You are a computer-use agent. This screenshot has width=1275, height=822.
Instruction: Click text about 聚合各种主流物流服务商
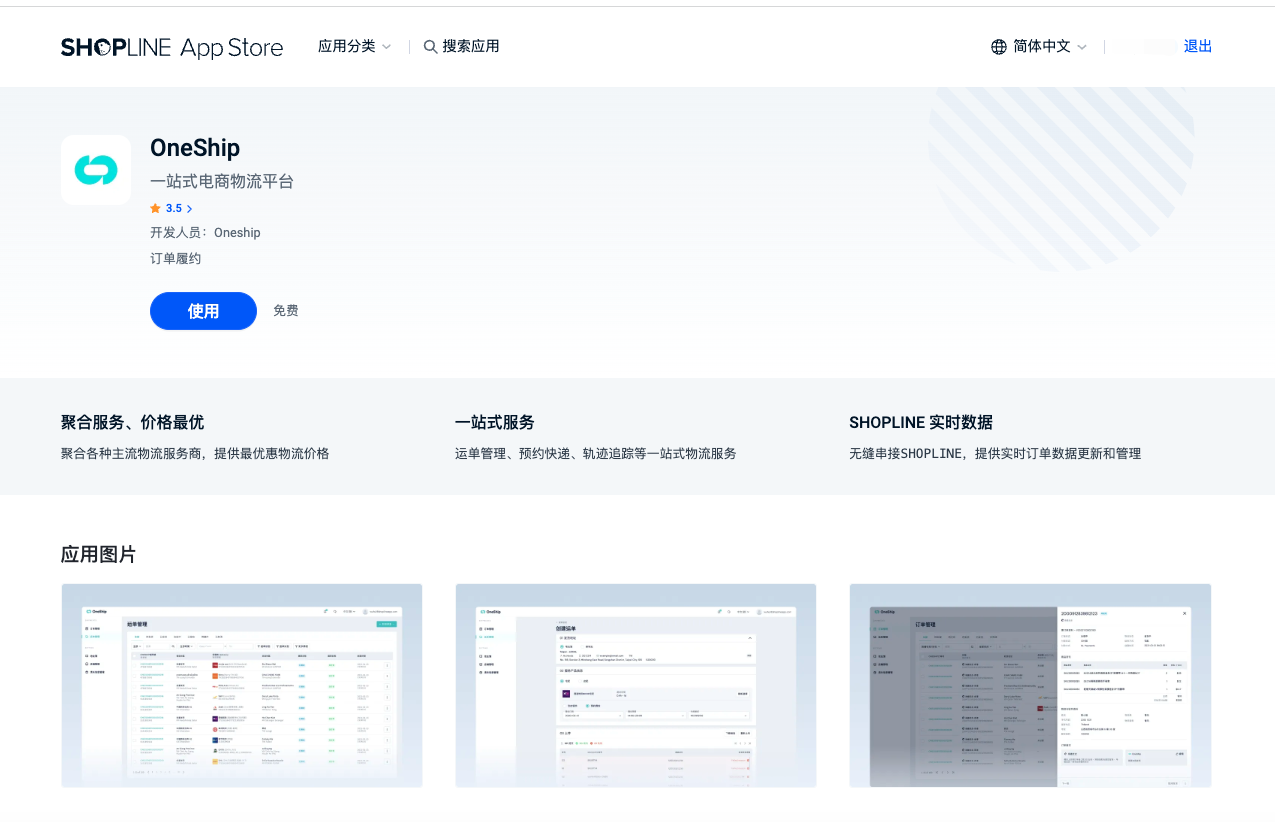click(x=195, y=453)
